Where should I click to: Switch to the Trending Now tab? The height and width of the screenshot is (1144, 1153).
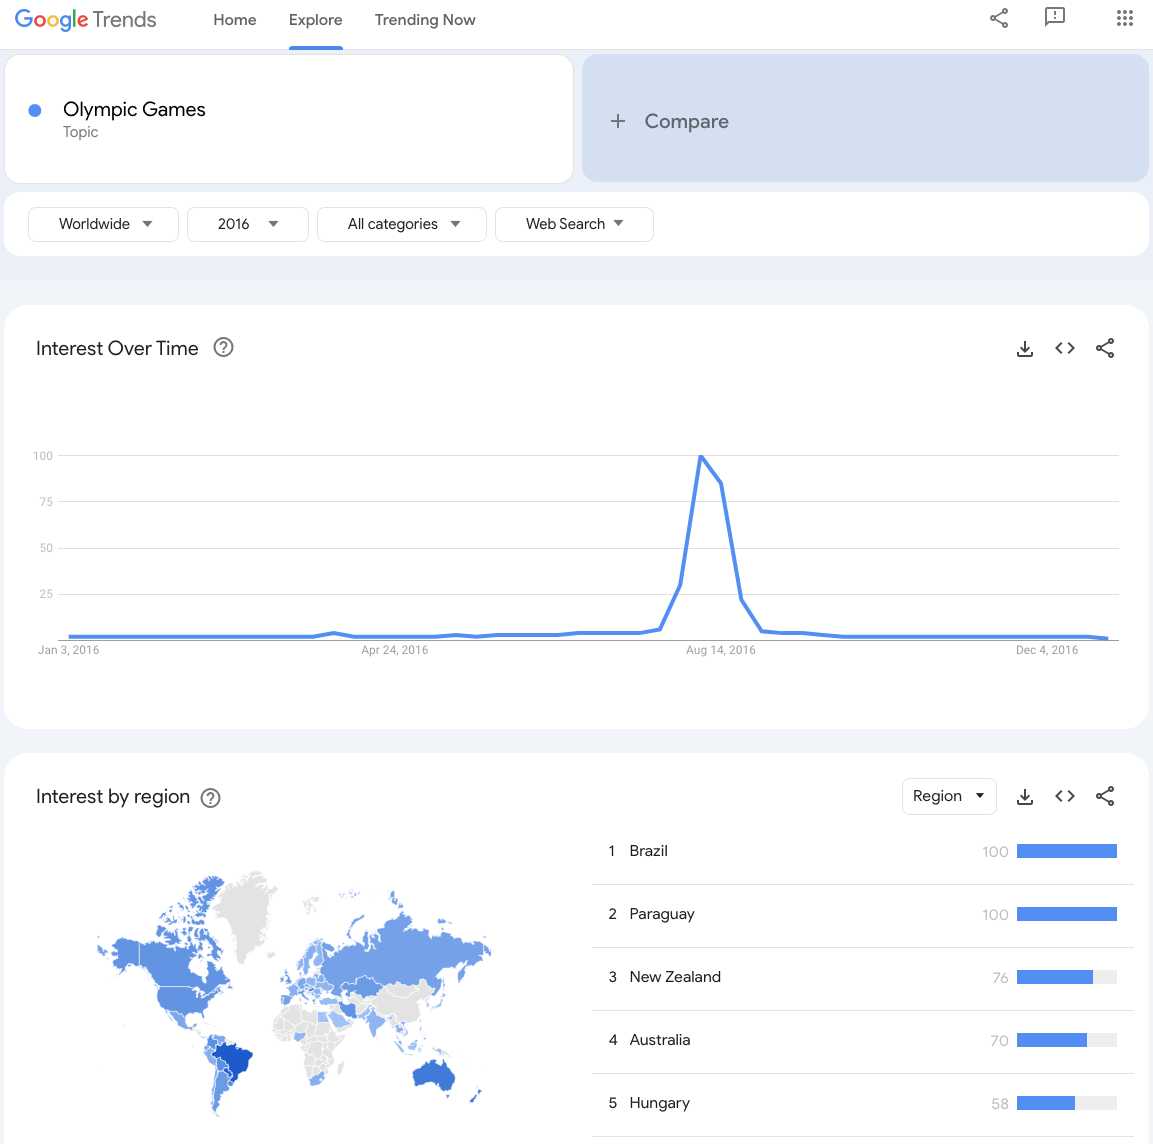[x=425, y=20]
